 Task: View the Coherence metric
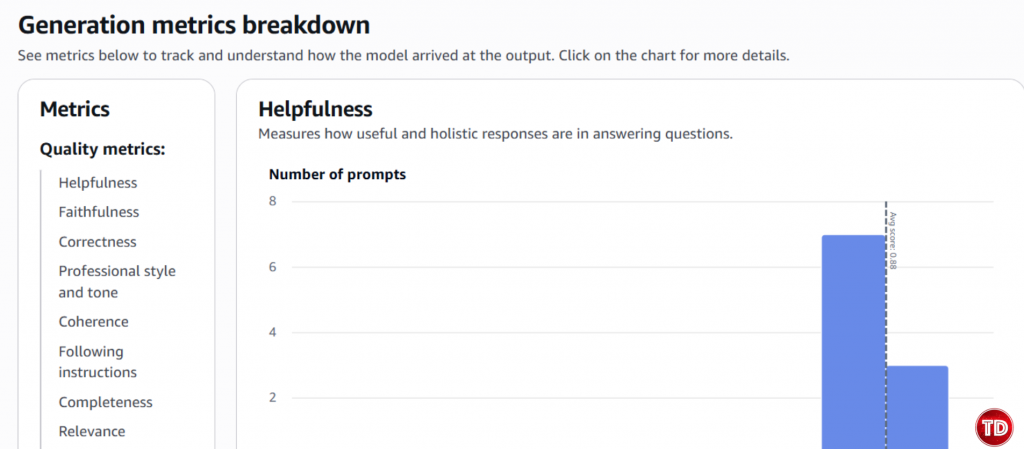[93, 322]
